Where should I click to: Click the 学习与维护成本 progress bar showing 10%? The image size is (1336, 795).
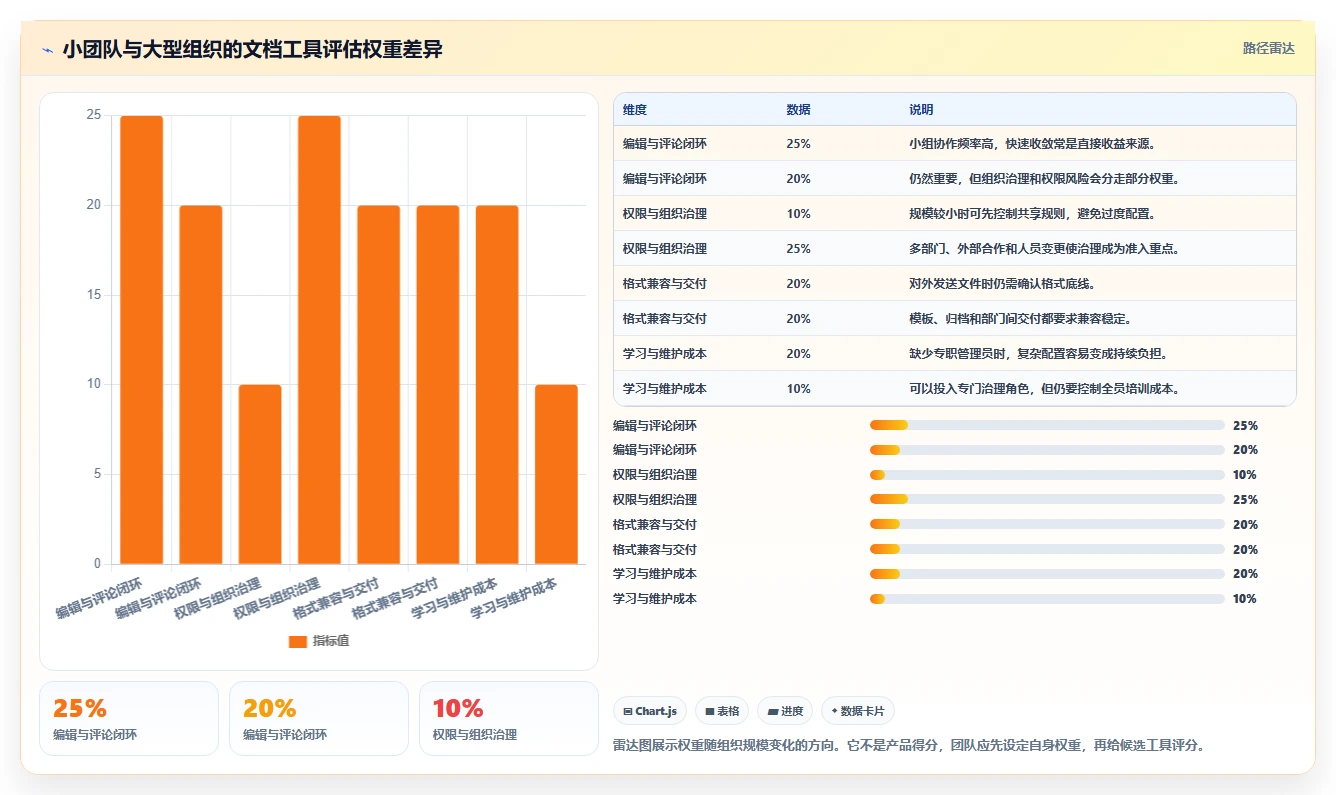[1047, 599]
